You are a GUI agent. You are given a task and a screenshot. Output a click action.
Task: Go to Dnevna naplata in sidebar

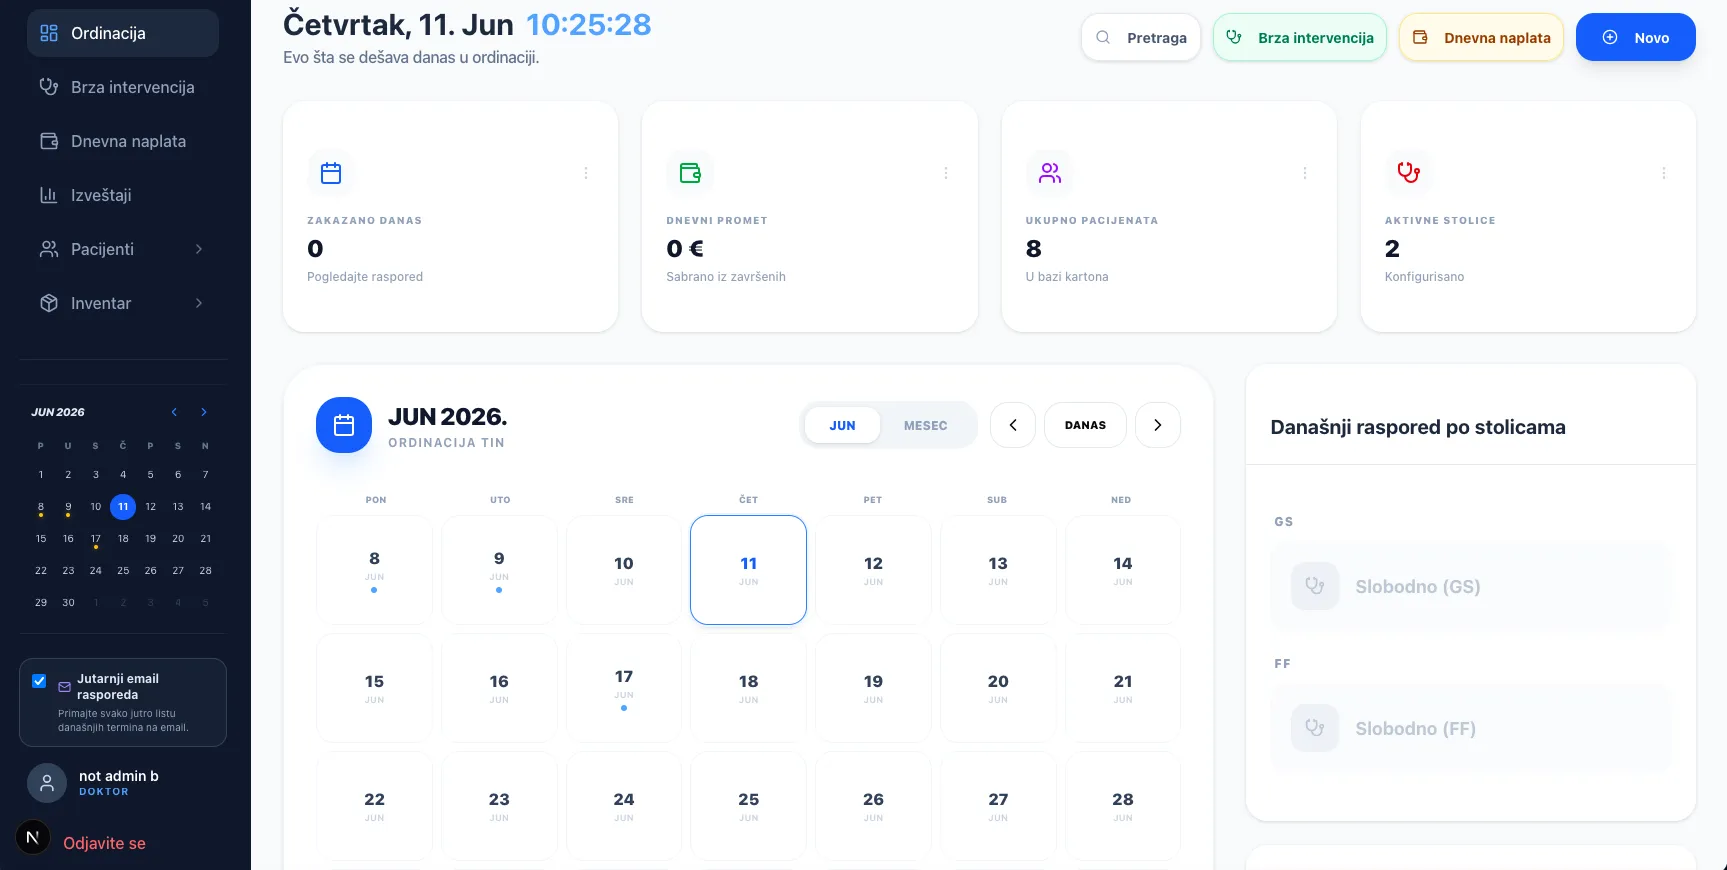pyautogui.click(x=123, y=141)
